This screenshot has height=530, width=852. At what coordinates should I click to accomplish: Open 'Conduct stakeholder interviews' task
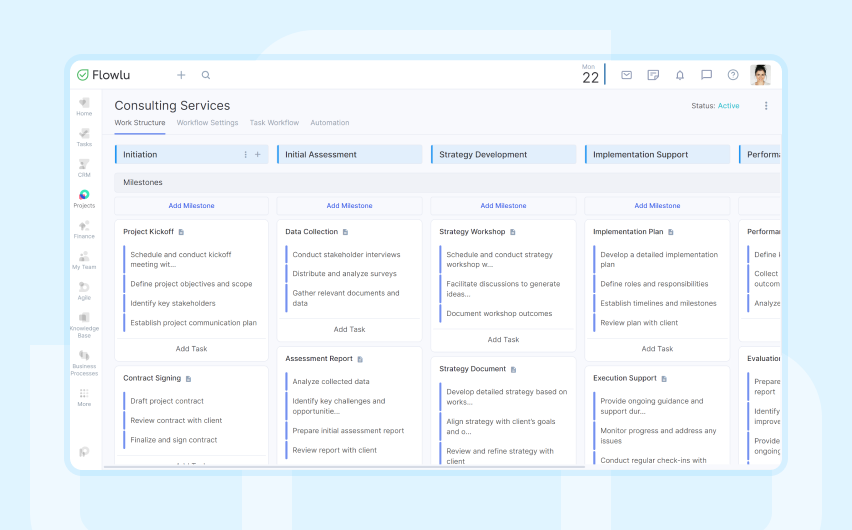346,254
